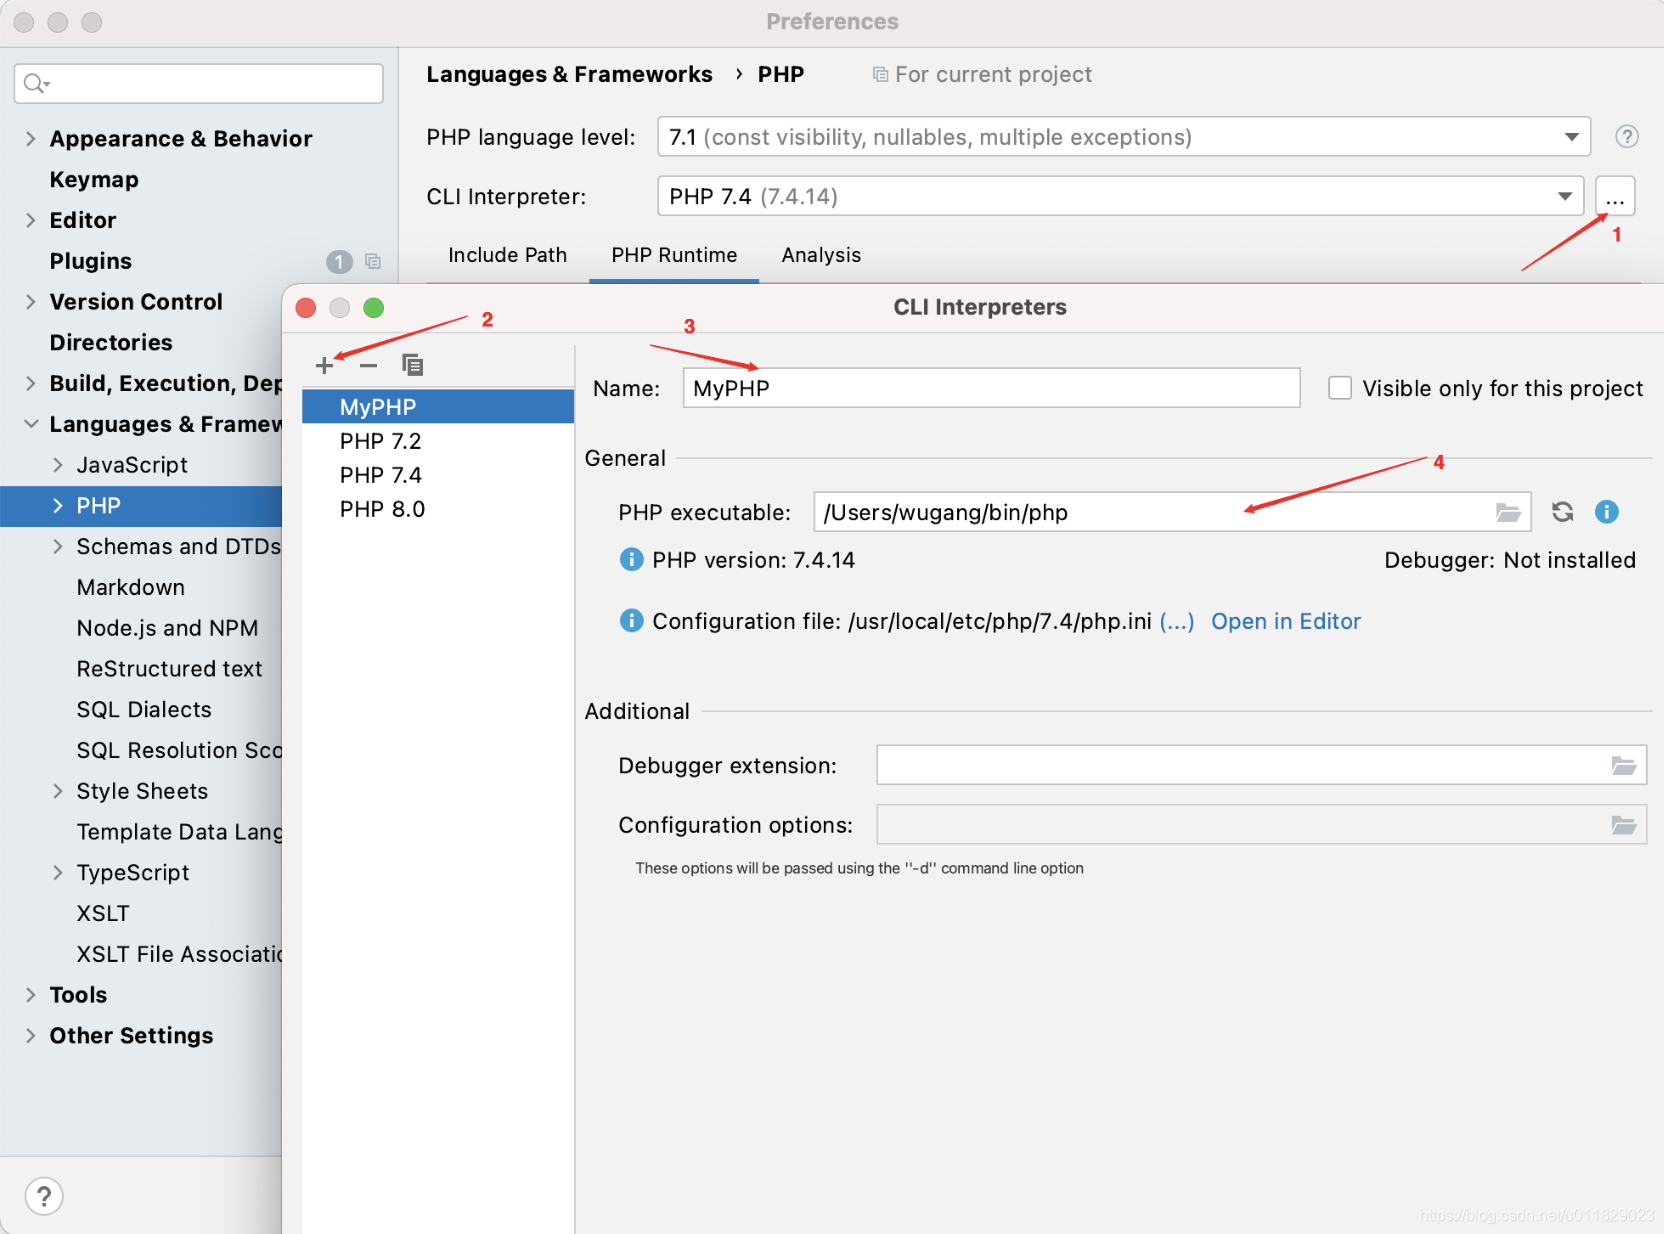Switch to Include Path tab
The image size is (1664, 1234).
tap(507, 255)
